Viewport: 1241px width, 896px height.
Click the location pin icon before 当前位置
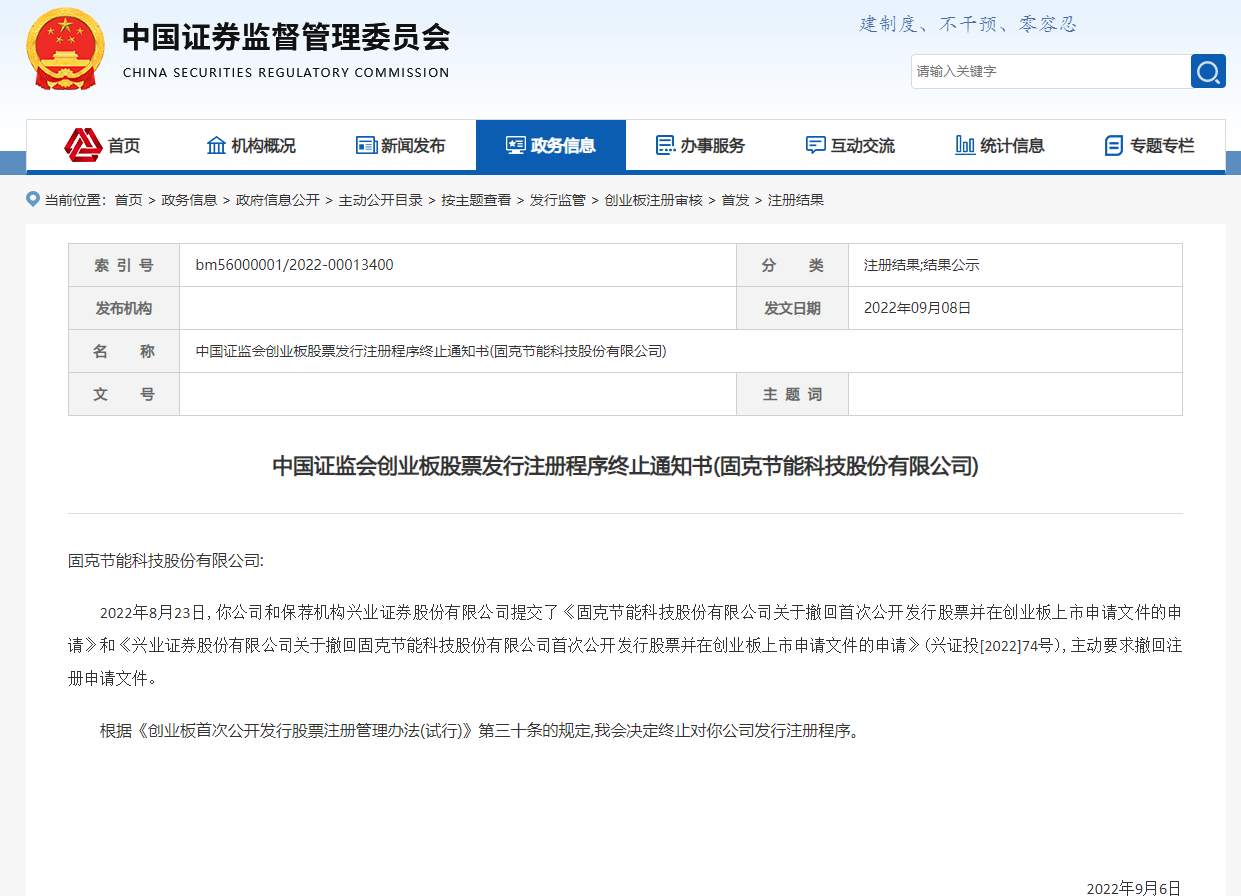point(30,199)
